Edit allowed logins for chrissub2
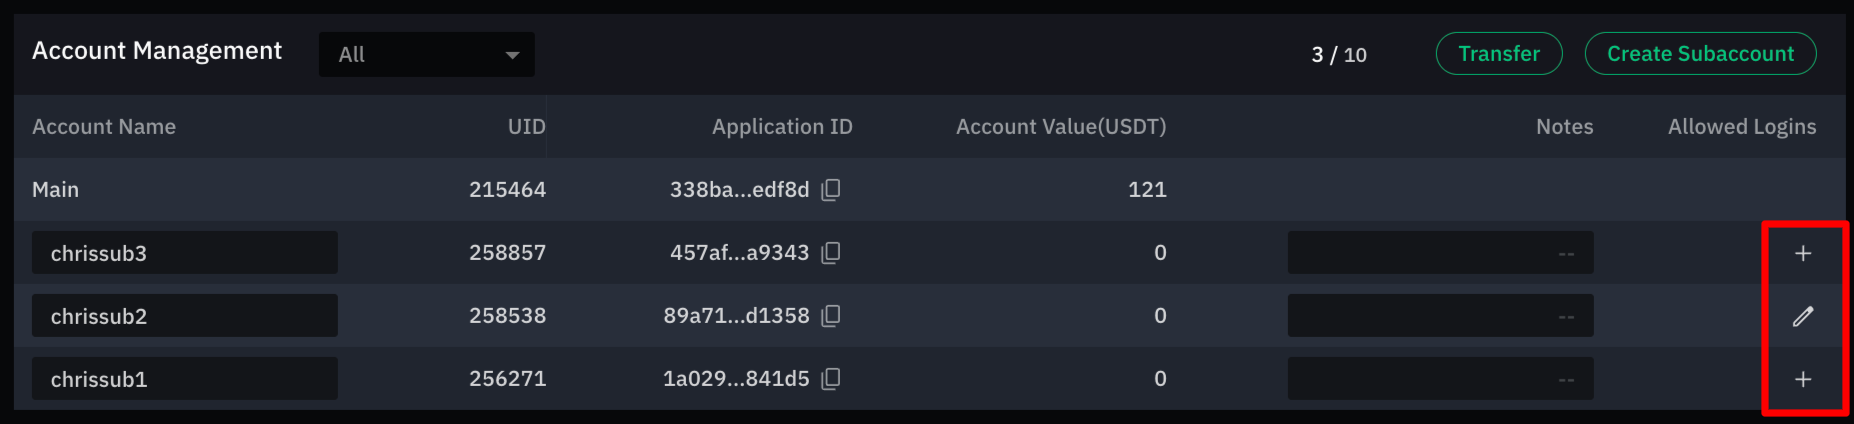Image resolution: width=1854 pixels, height=424 pixels. 1803,316
